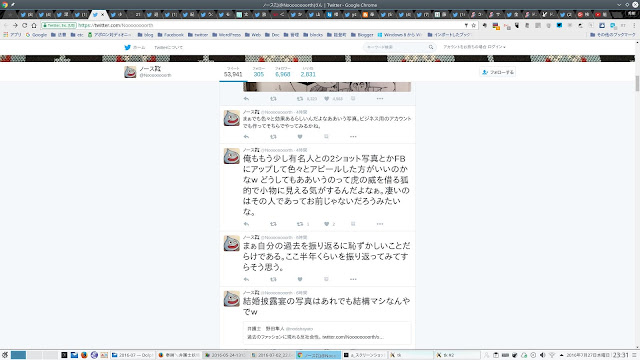Expand the WordPress bookmarks folder
The image size is (640, 360).
[x=227, y=35]
